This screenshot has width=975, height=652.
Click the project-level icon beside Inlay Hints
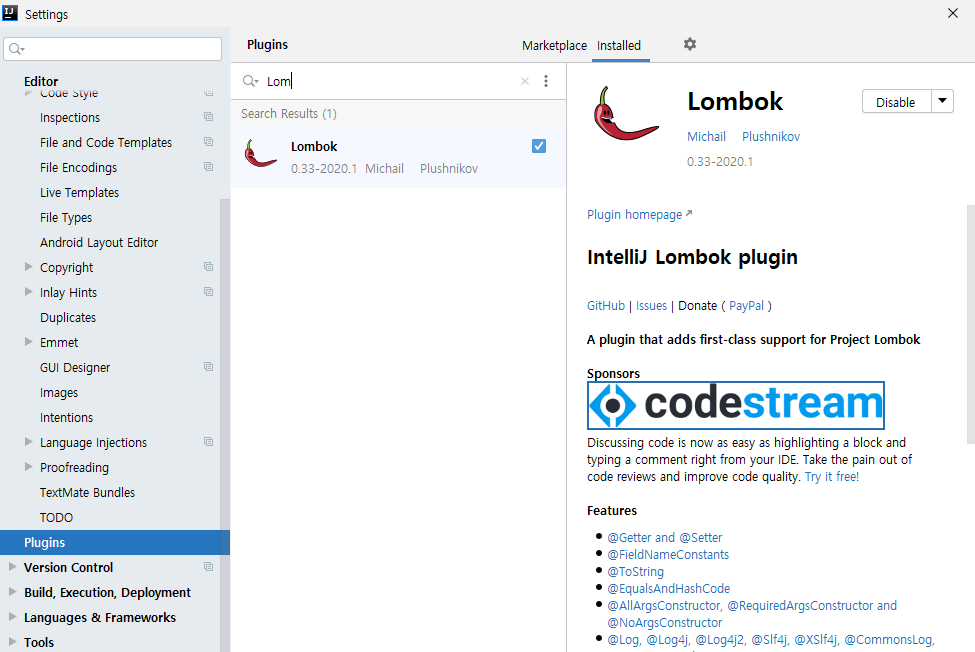(x=208, y=292)
